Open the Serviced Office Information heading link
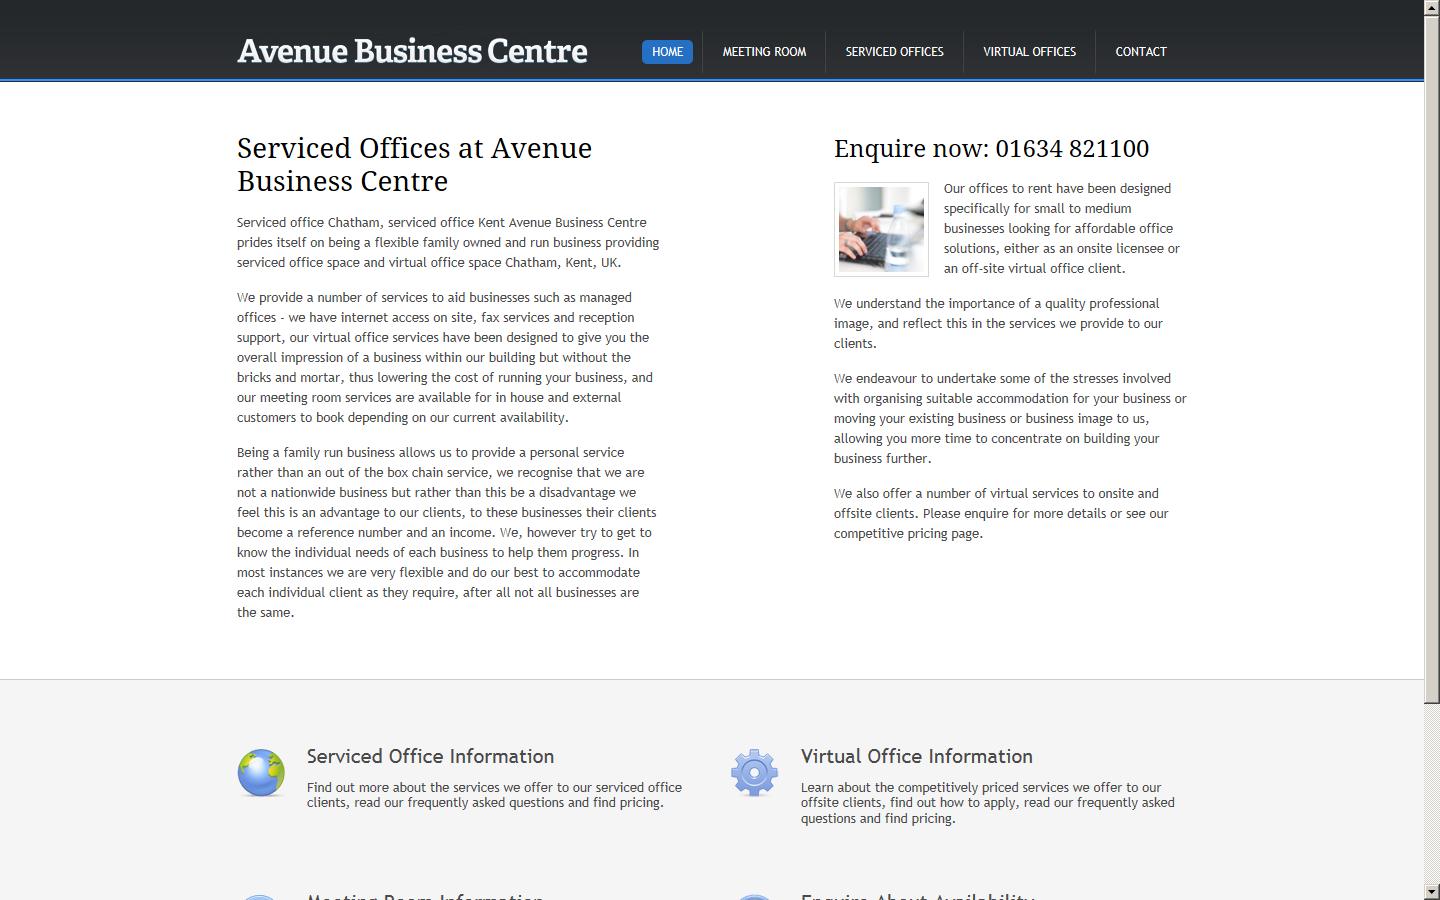The width and height of the screenshot is (1440, 900). click(x=430, y=757)
